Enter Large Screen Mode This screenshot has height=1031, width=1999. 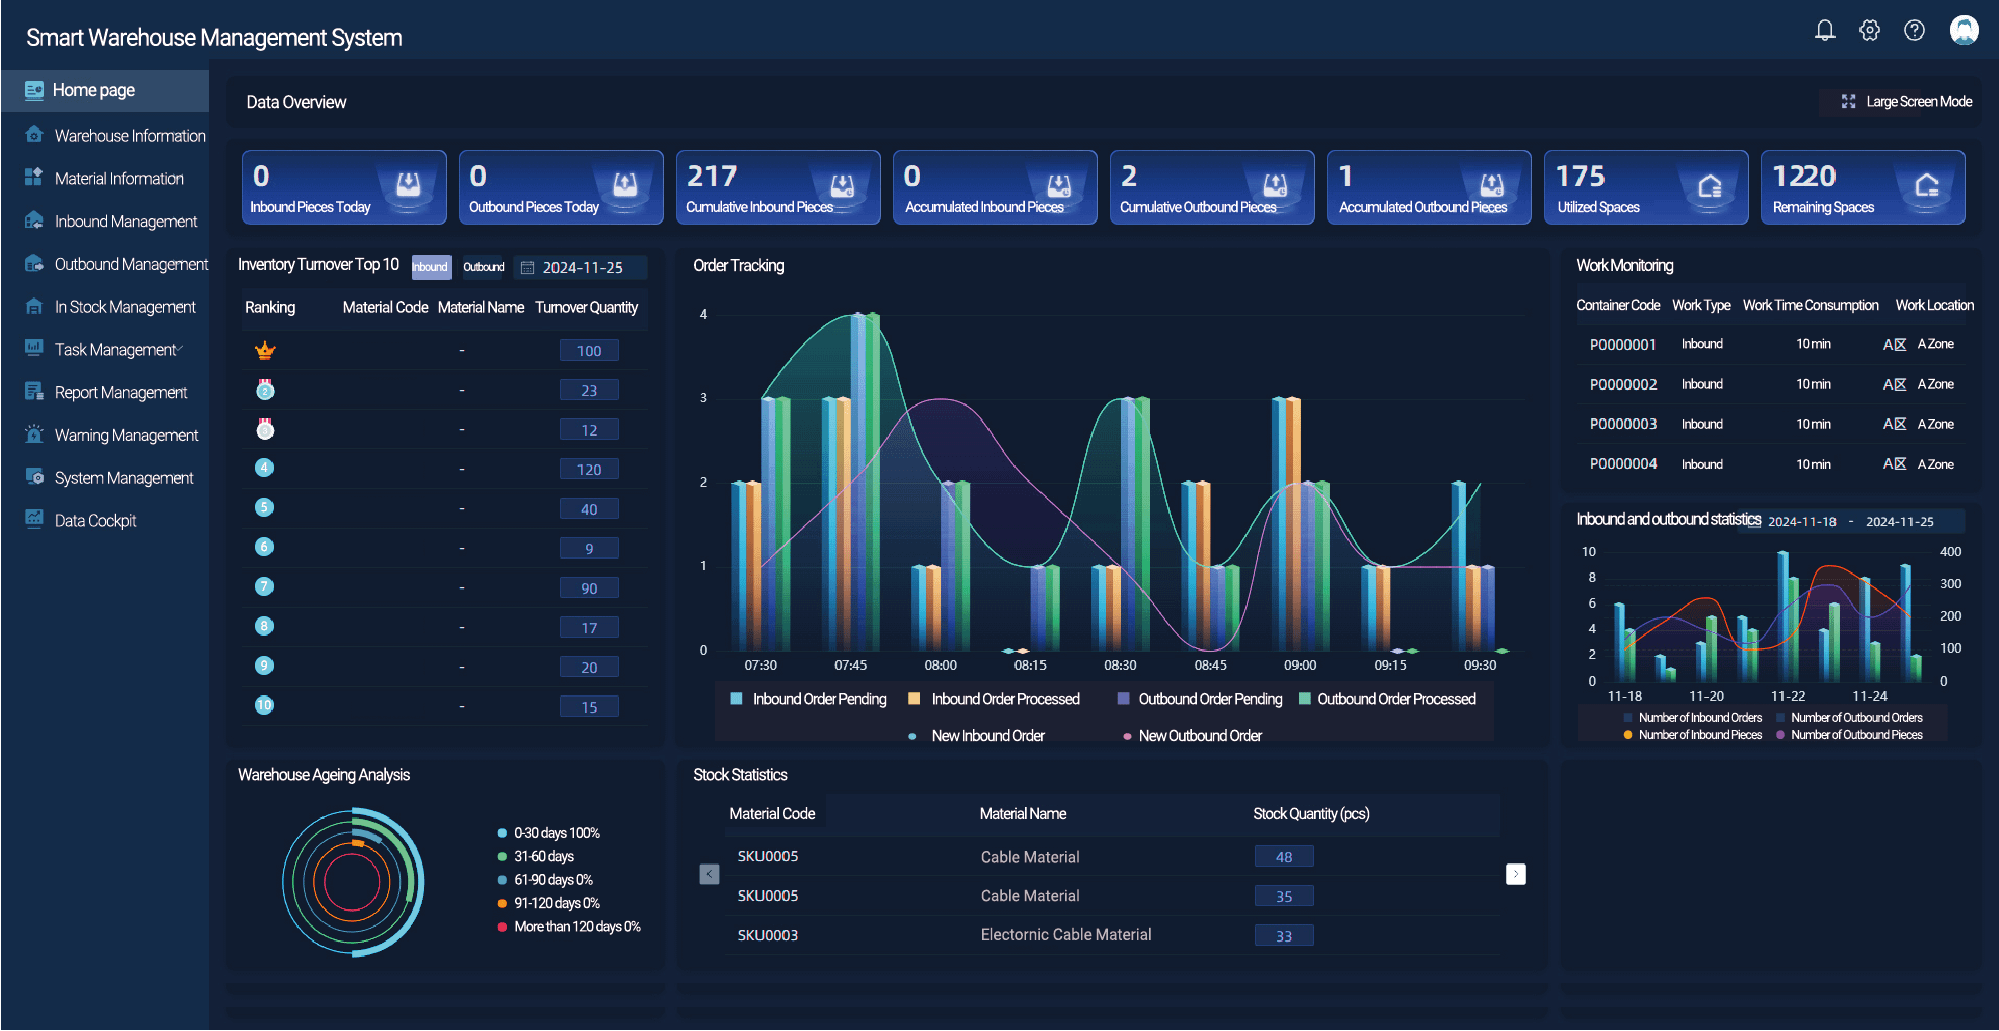pos(1907,102)
